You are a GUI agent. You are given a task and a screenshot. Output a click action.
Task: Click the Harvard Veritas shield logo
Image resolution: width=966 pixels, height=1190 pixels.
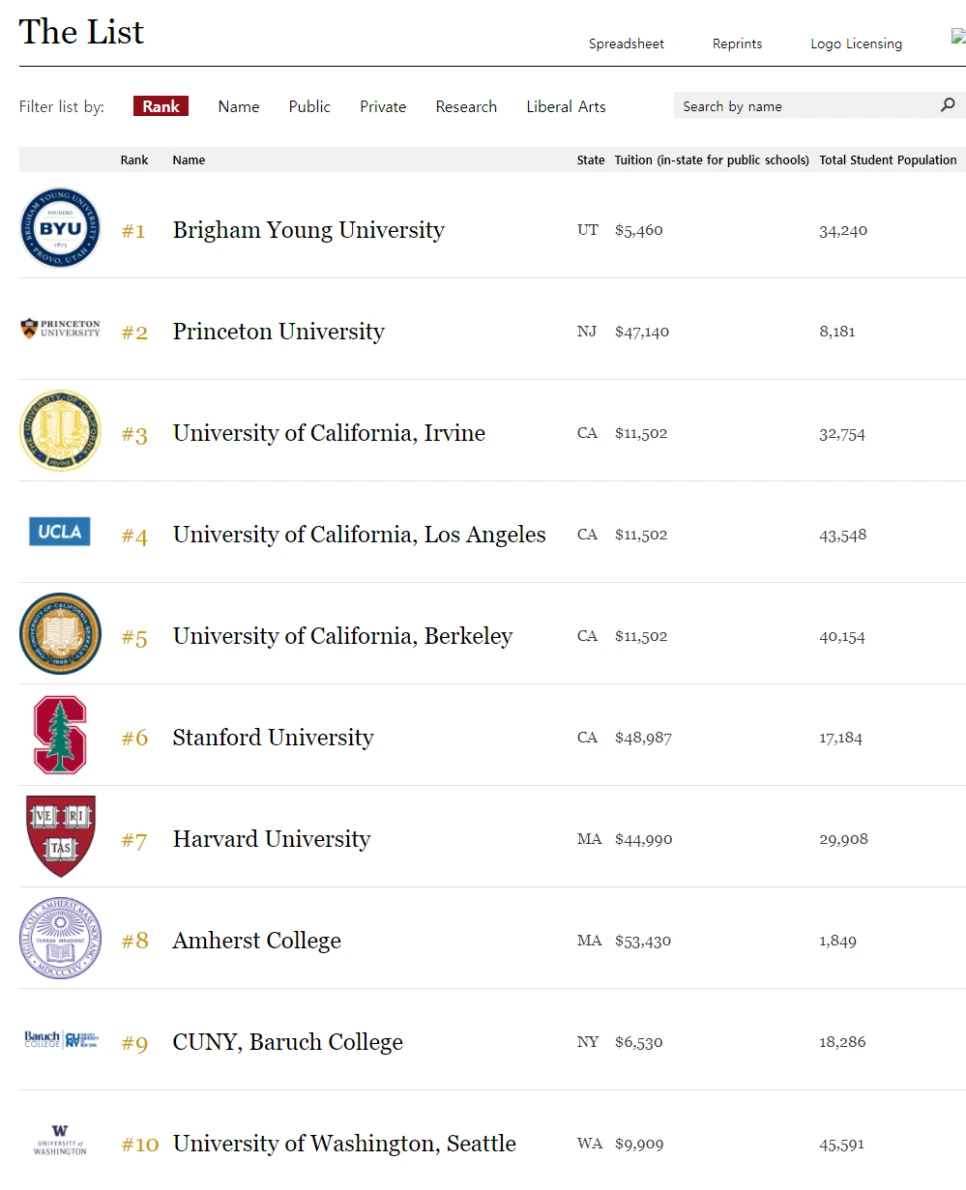click(61, 836)
